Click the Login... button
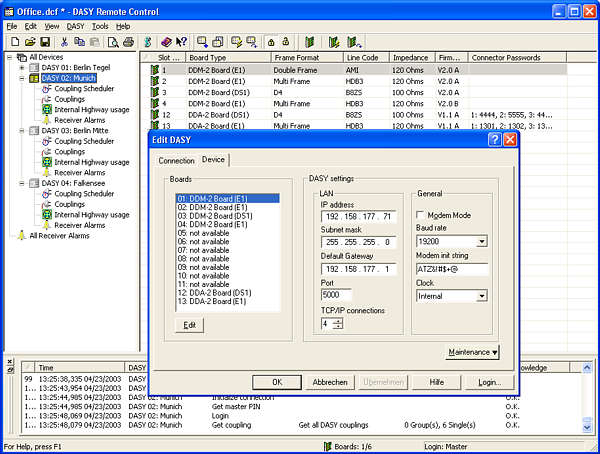 [x=489, y=382]
